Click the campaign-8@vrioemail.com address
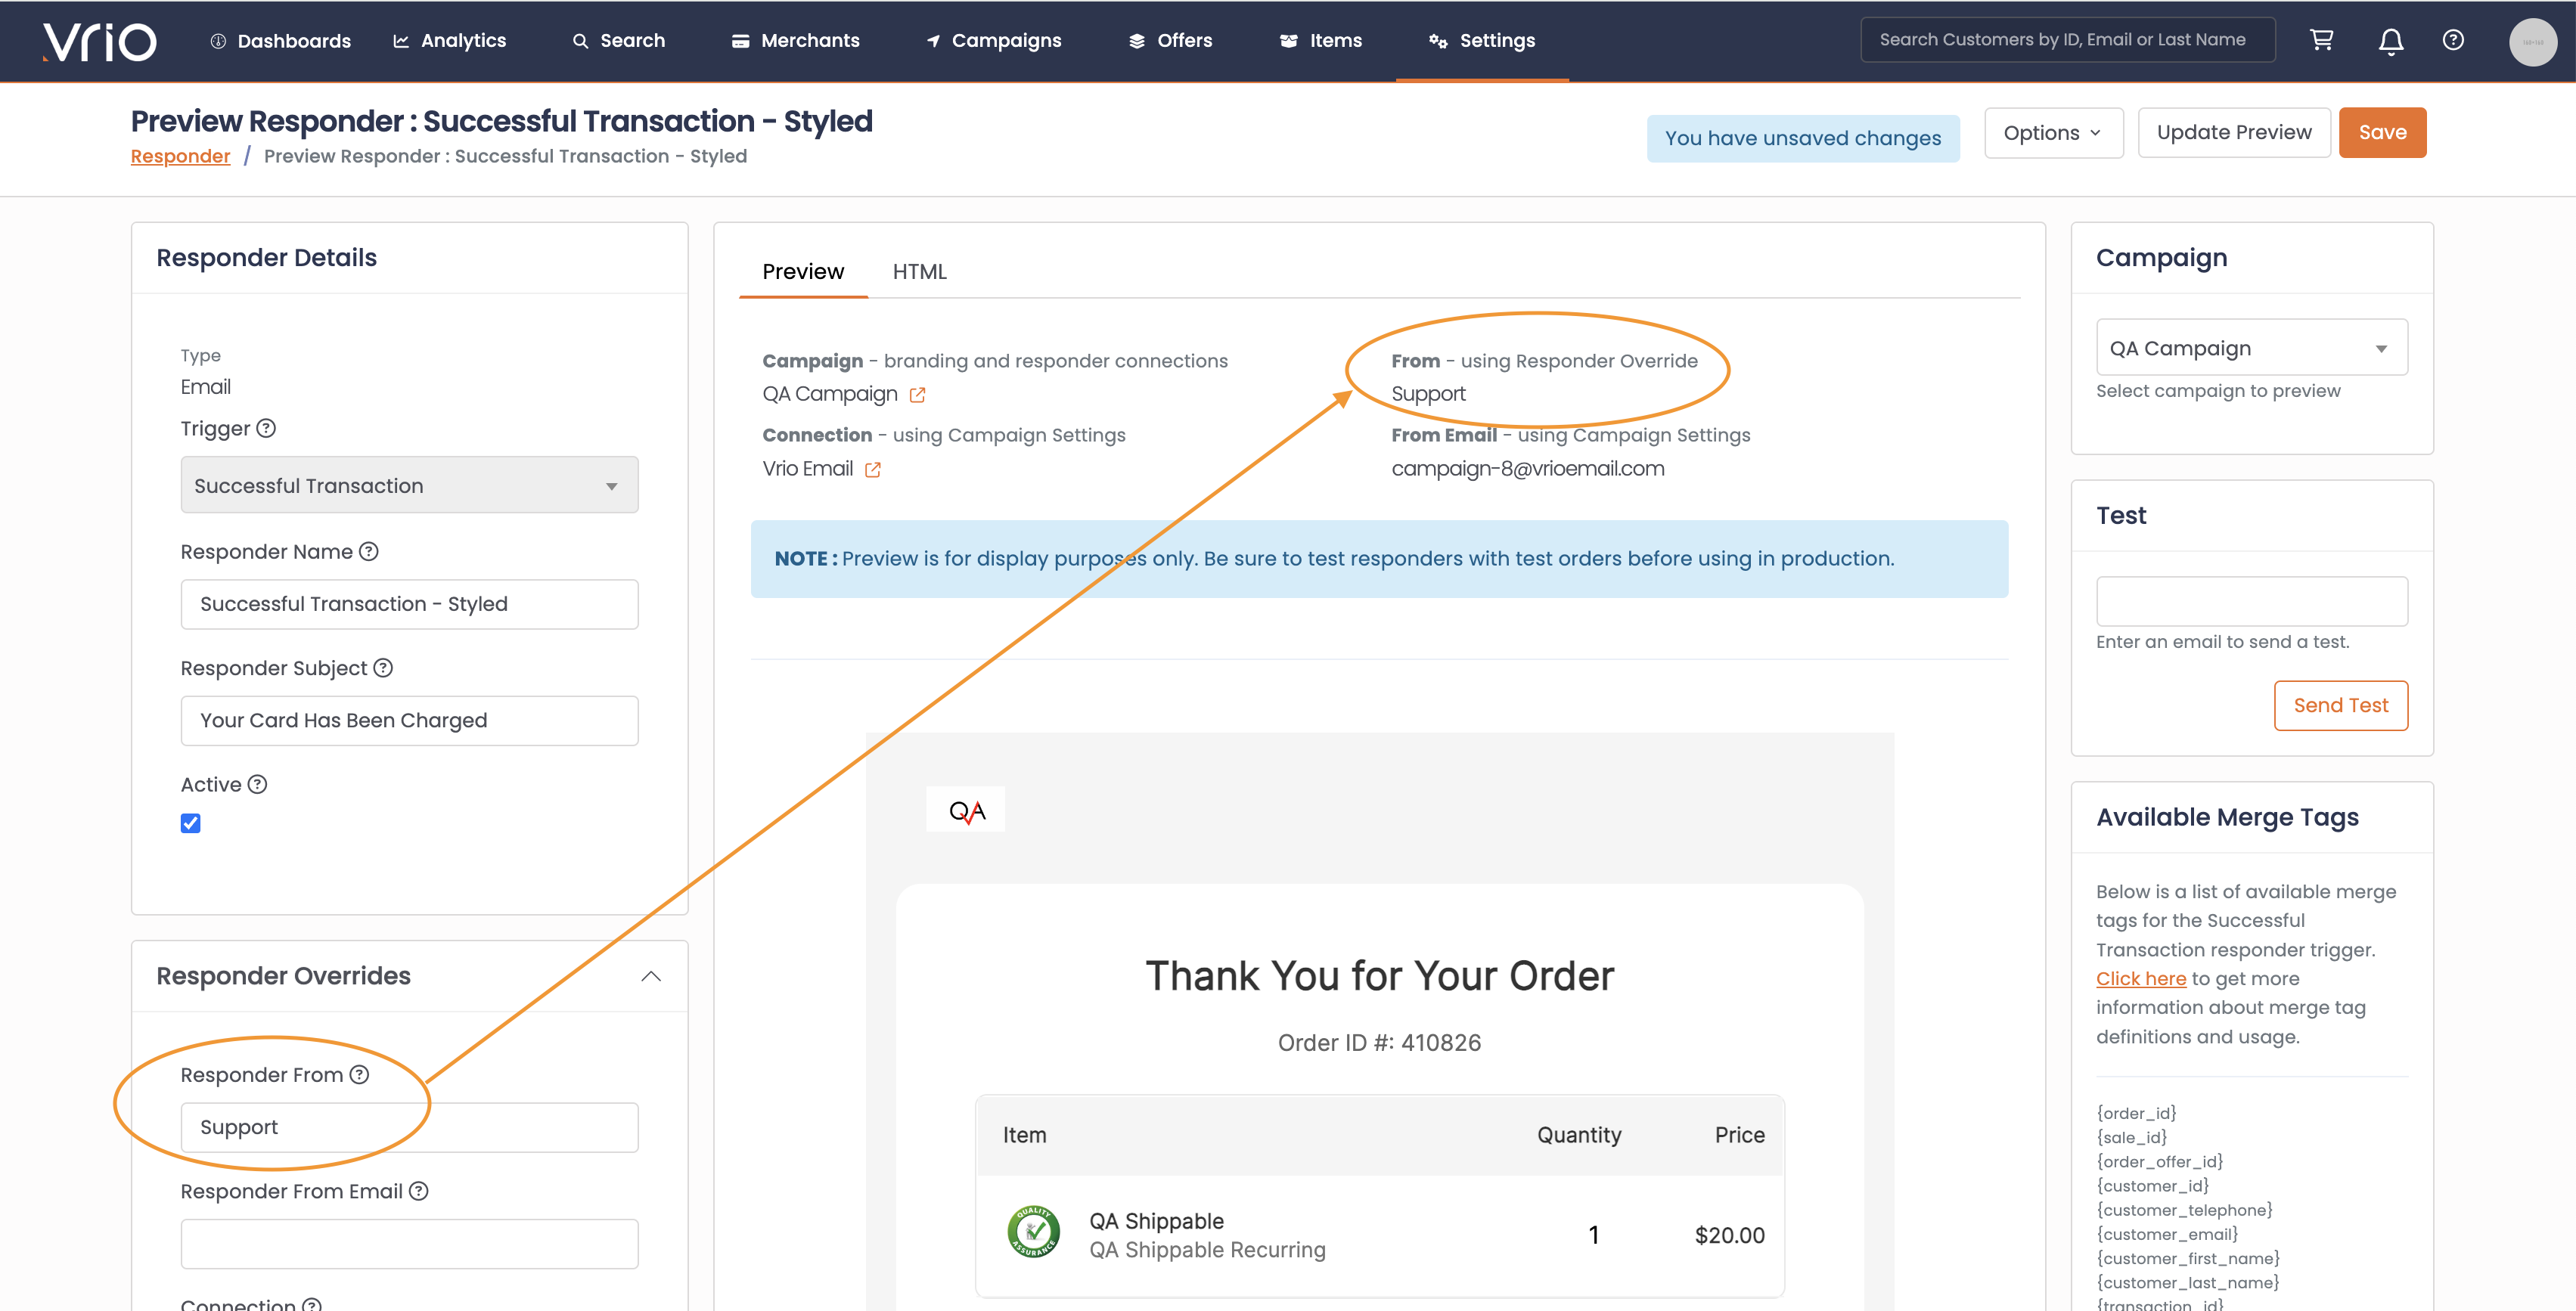2576x1311 pixels. [1527, 469]
